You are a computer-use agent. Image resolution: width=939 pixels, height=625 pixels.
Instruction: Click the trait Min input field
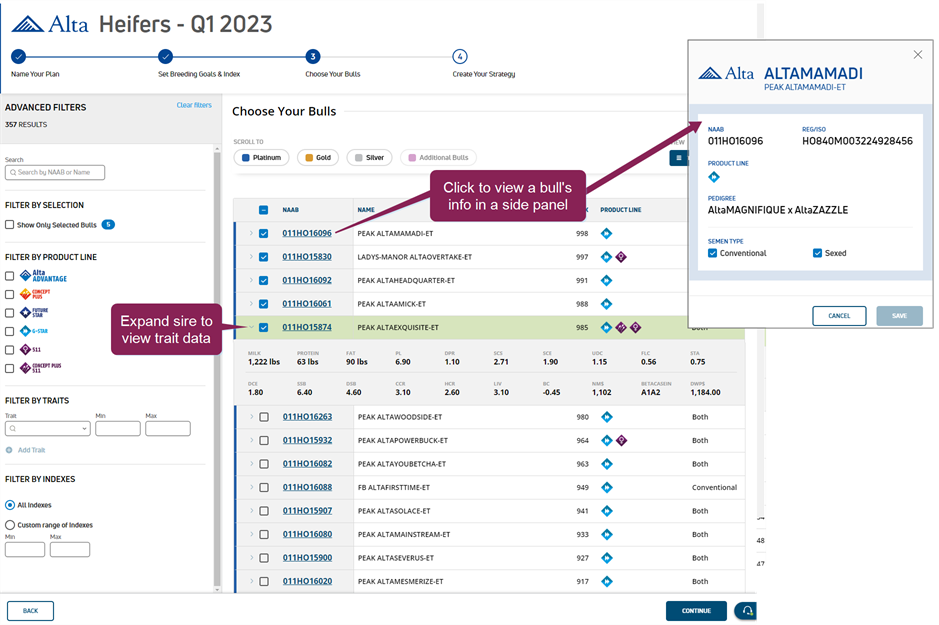(118, 429)
